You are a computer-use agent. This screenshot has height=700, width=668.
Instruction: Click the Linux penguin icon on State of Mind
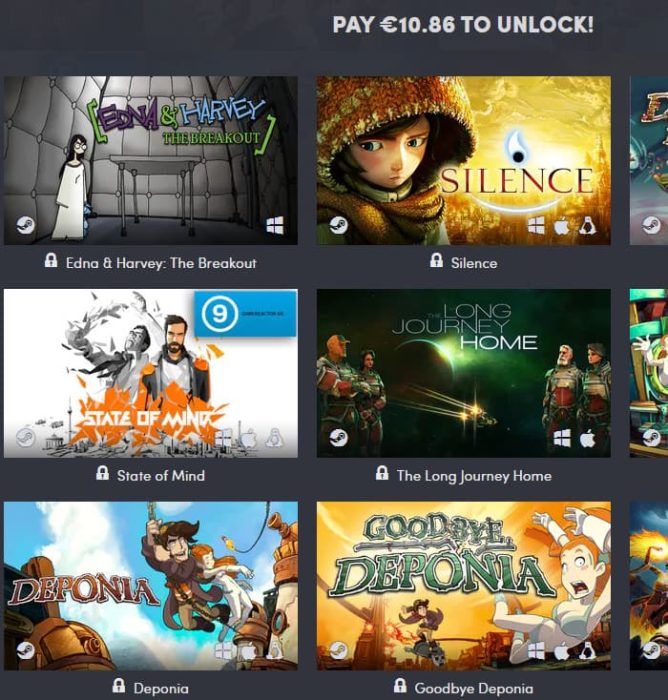[x=274, y=438]
